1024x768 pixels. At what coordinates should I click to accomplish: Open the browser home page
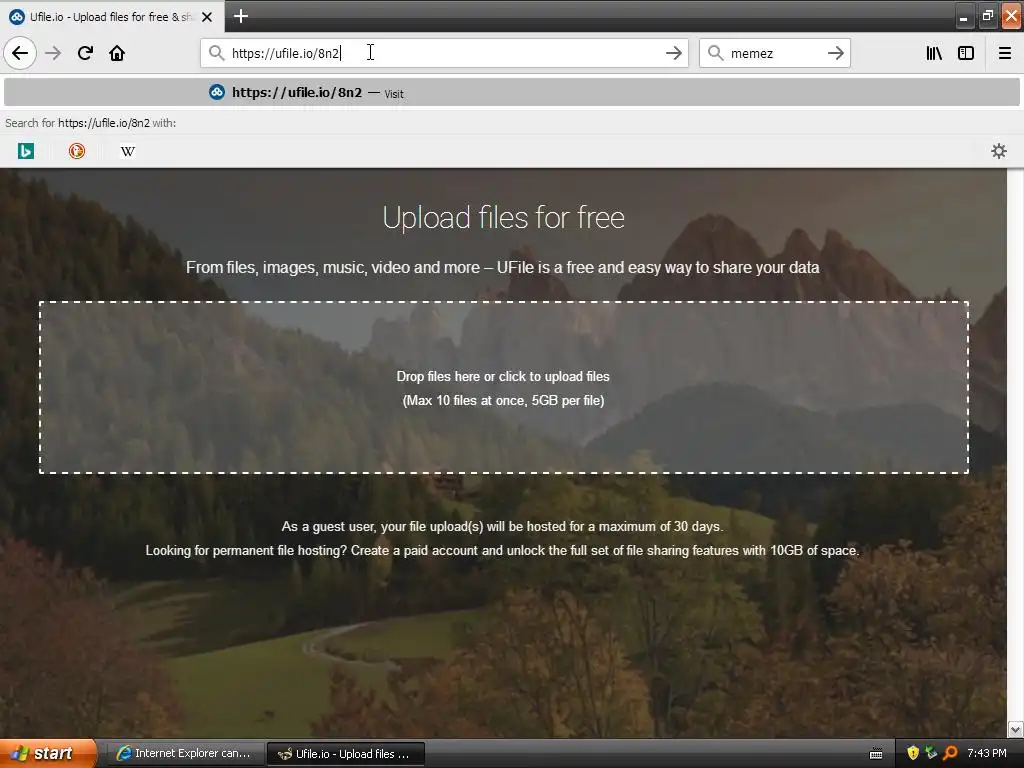(x=117, y=53)
